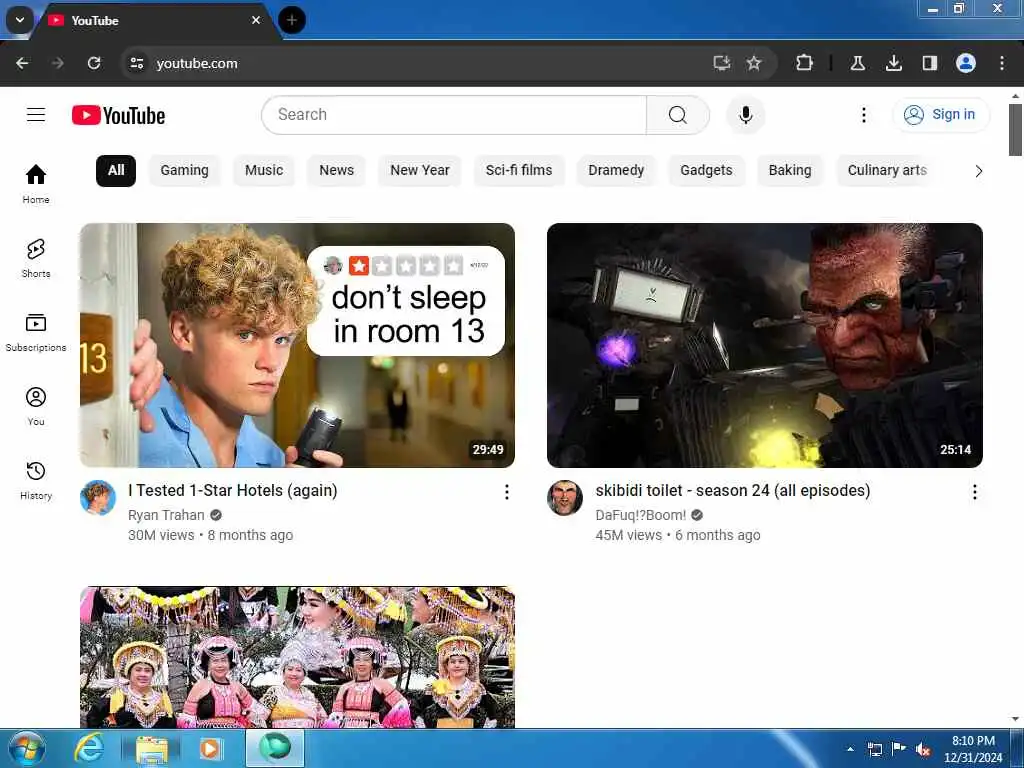Open Action Center flag icon in tray
Viewport: 1024px width, 768px height.
coord(899,749)
